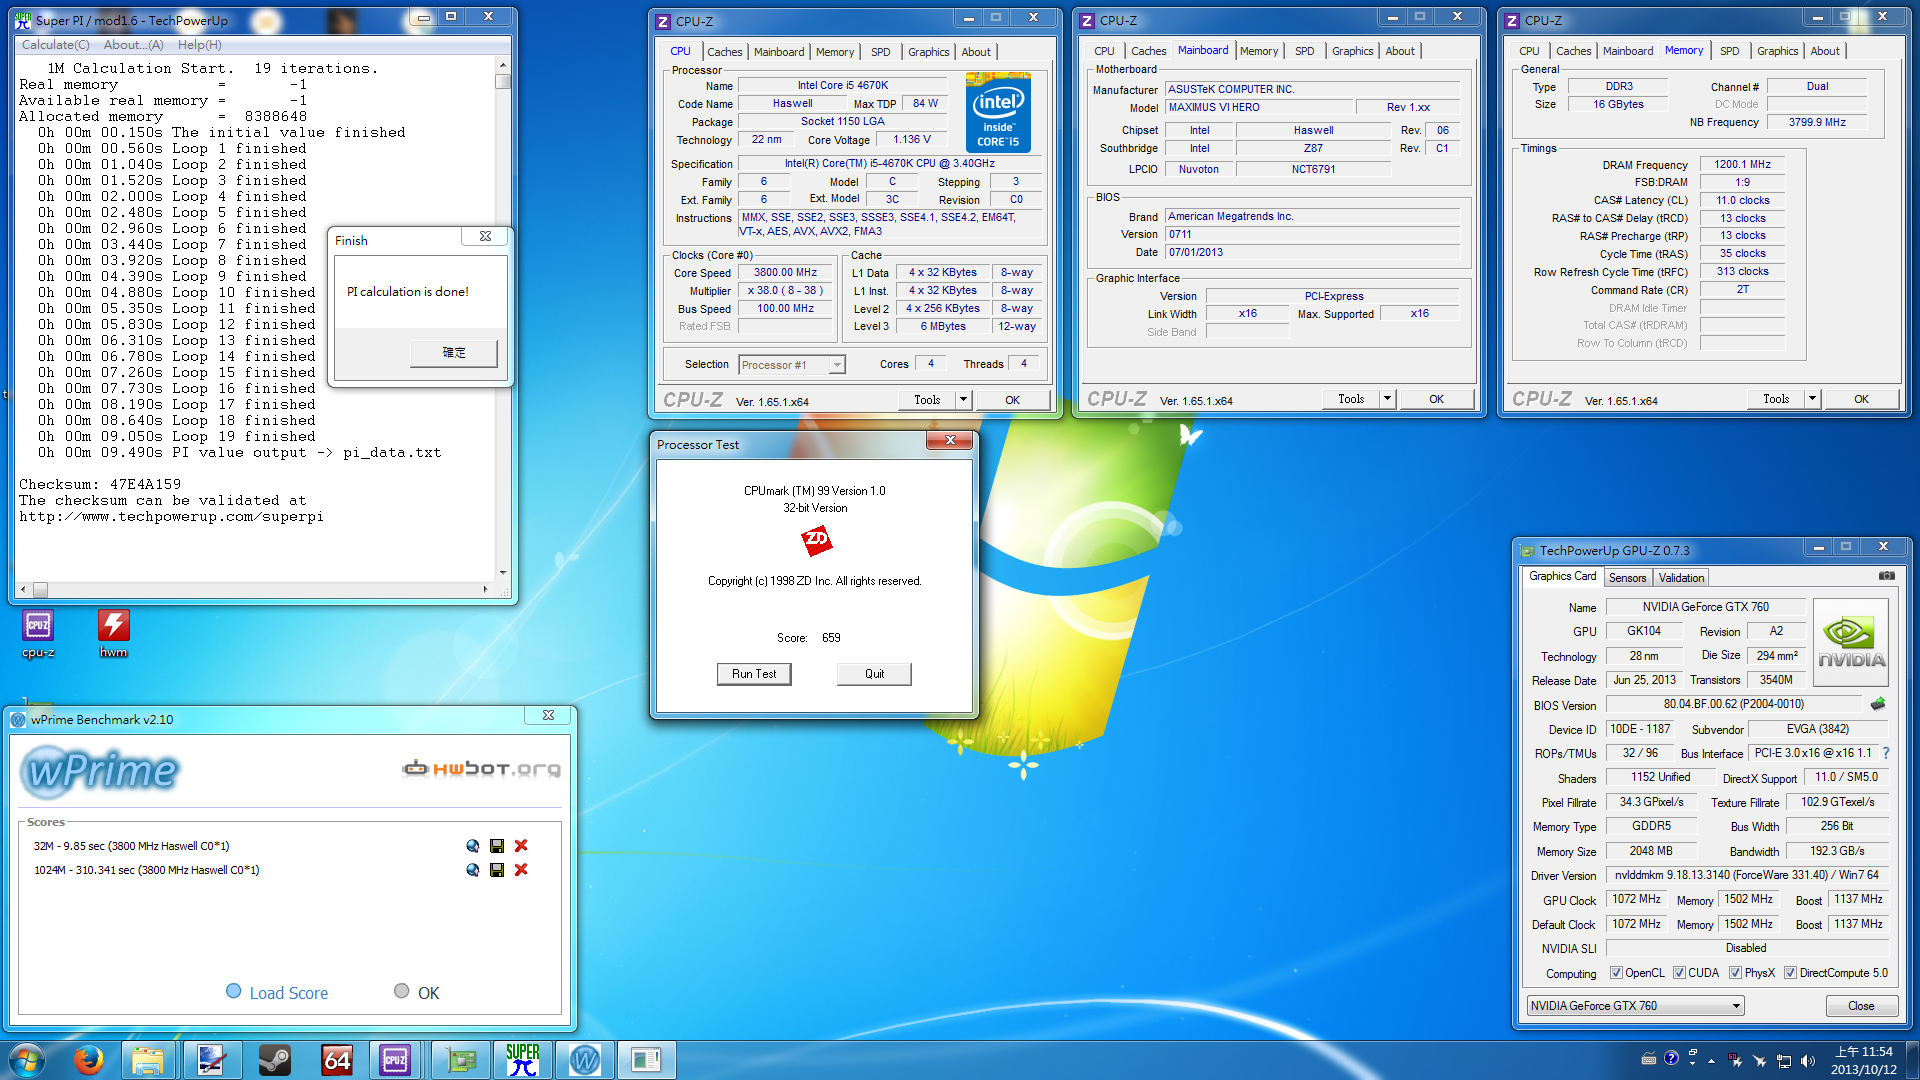Select the OK radio button in wPrime
Image resolution: width=1920 pixels, height=1080 pixels.
pyautogui.click(x=402, y=991)
